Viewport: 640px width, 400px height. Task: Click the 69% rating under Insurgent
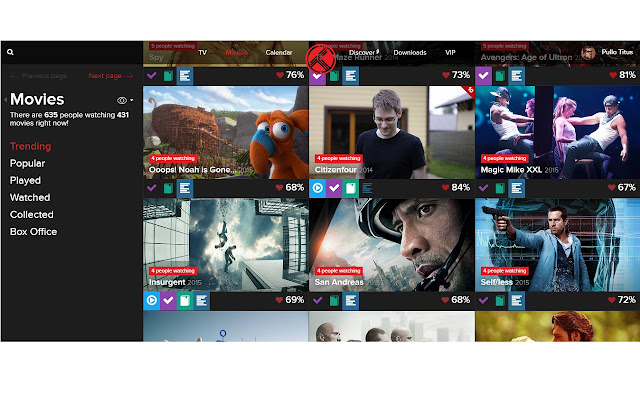point(290,300)
